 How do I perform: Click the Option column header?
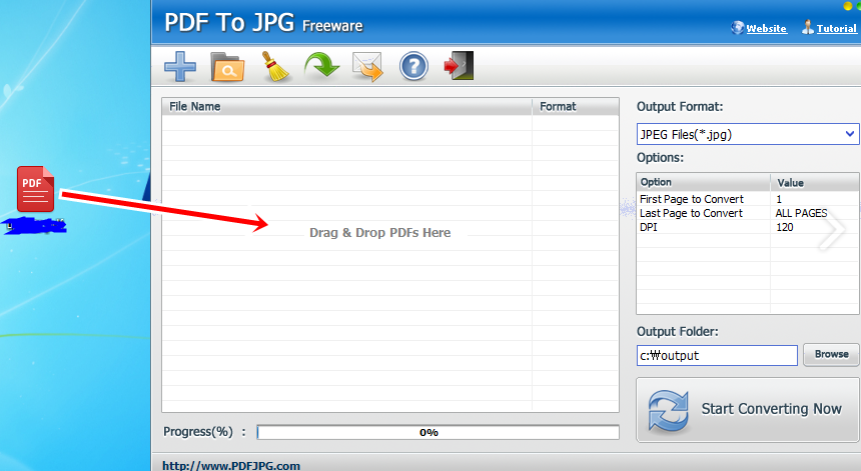(x=703, y=182)
